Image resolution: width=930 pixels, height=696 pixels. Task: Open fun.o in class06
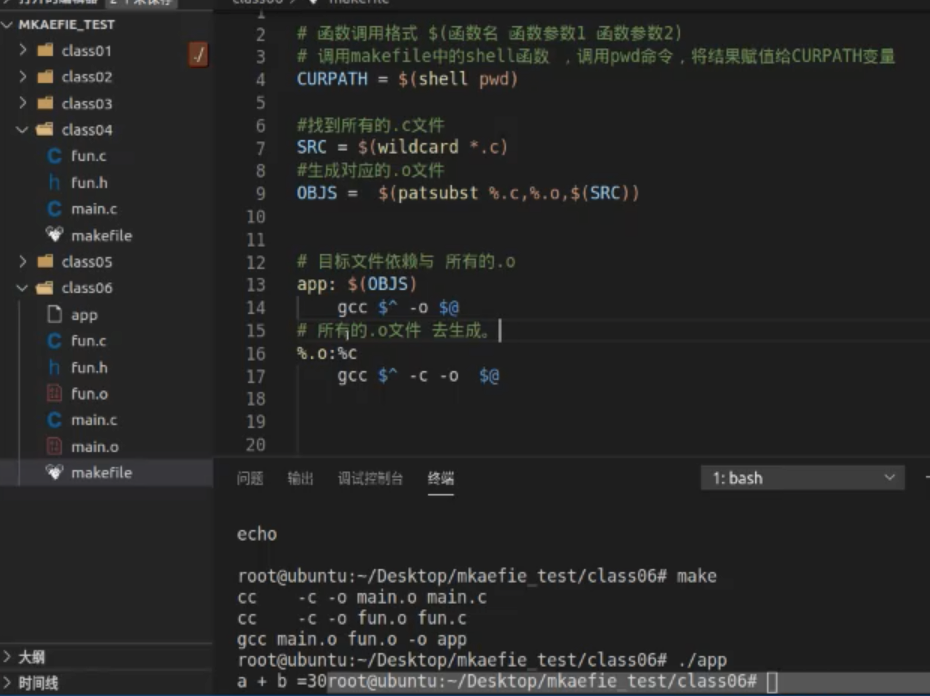click(90, 393)
